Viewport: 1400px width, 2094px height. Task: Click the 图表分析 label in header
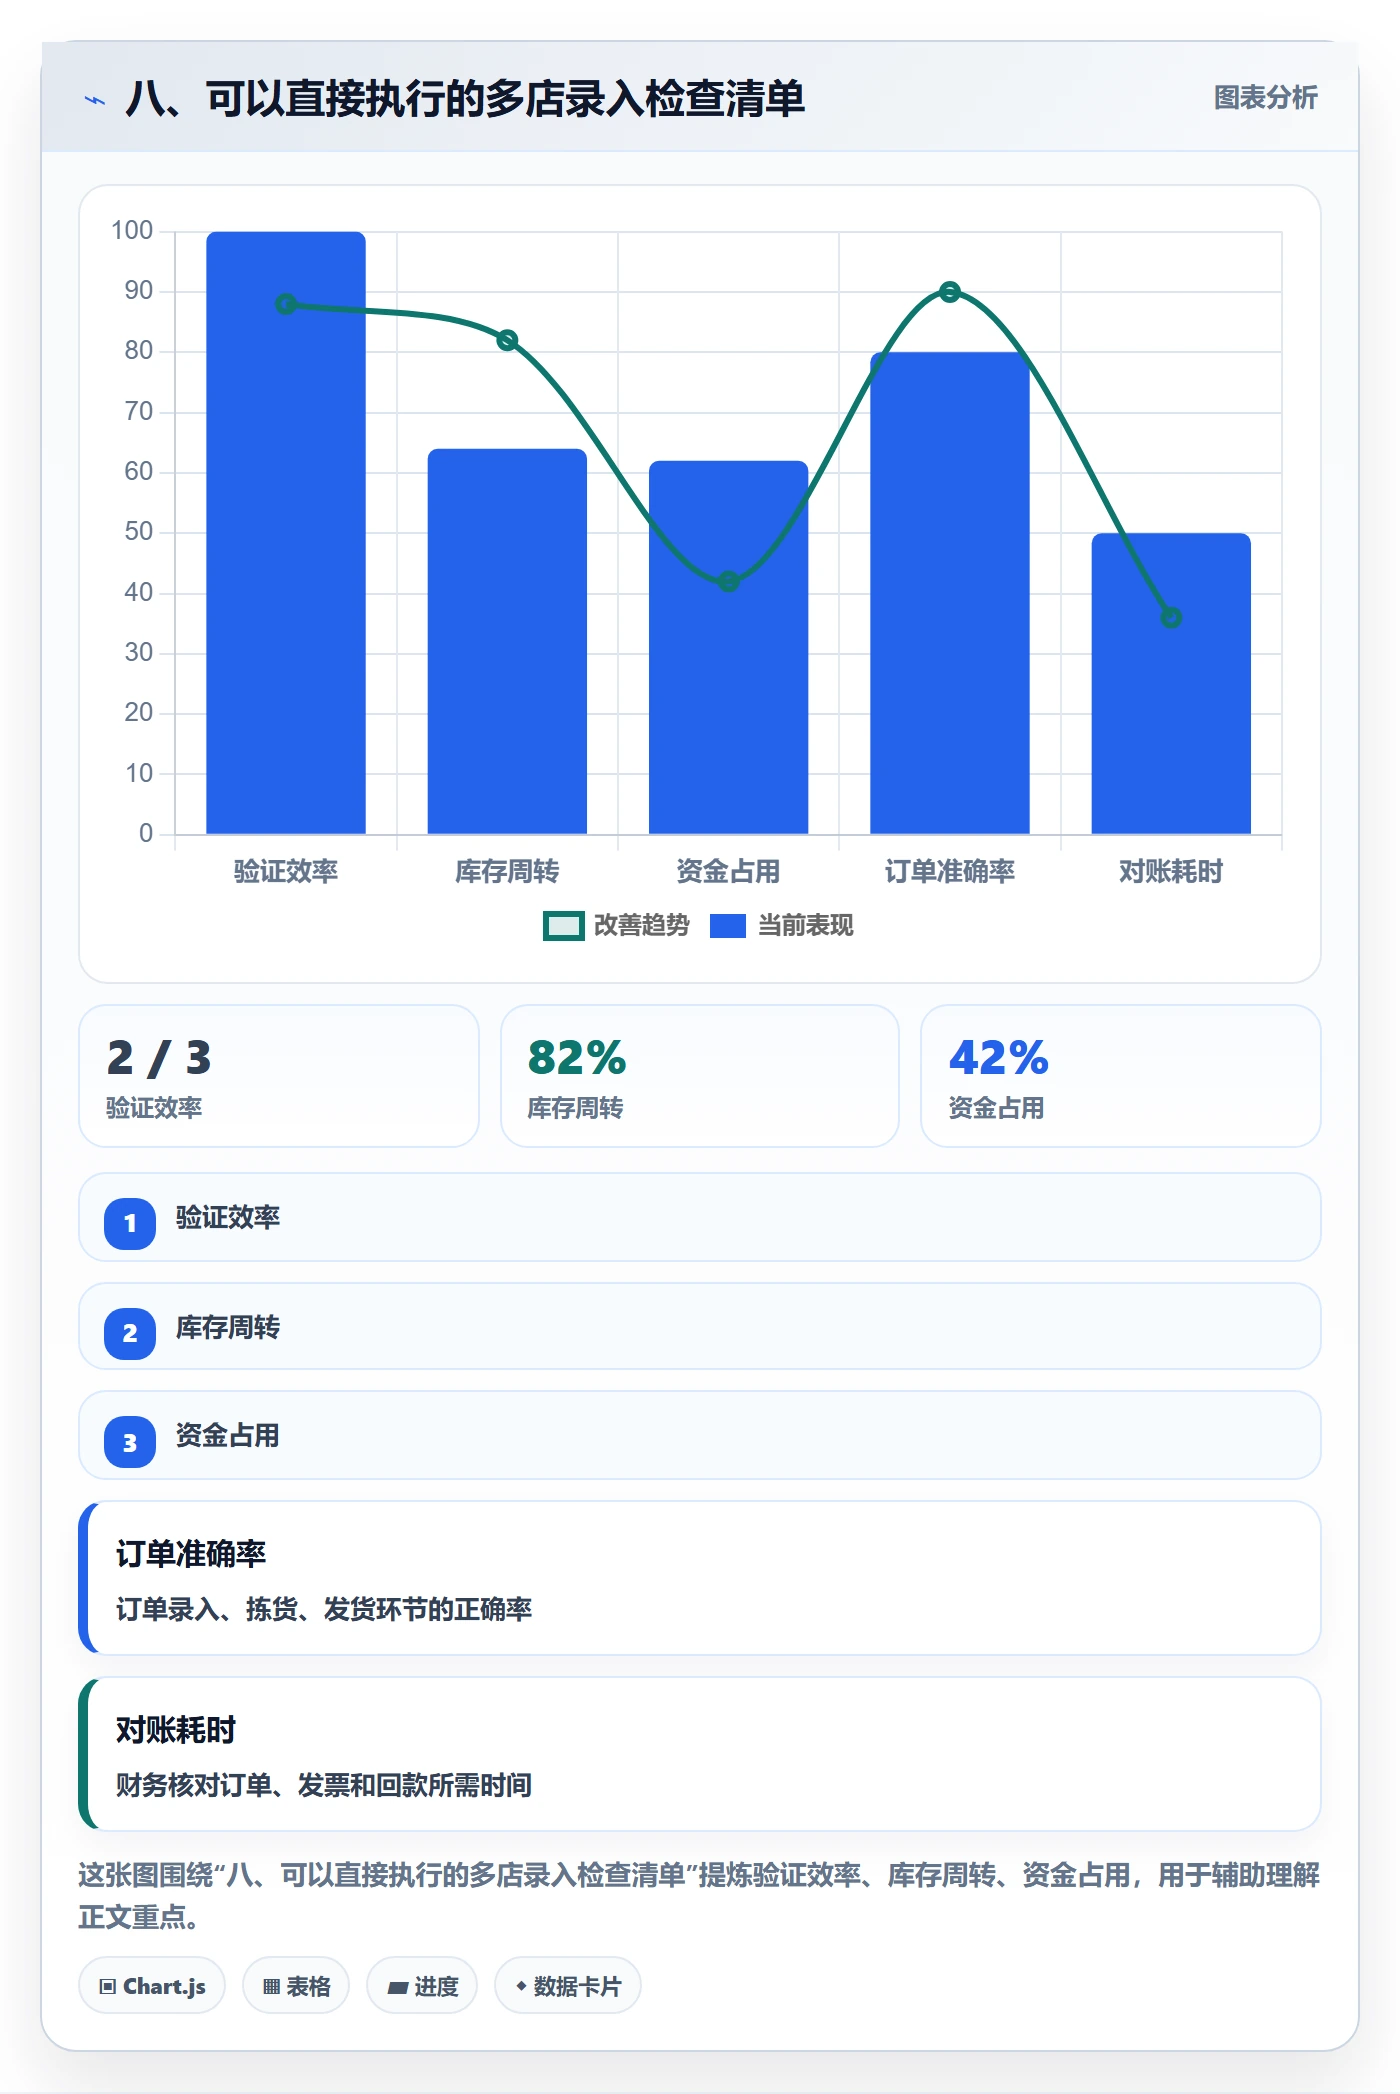coord(1265,98)
